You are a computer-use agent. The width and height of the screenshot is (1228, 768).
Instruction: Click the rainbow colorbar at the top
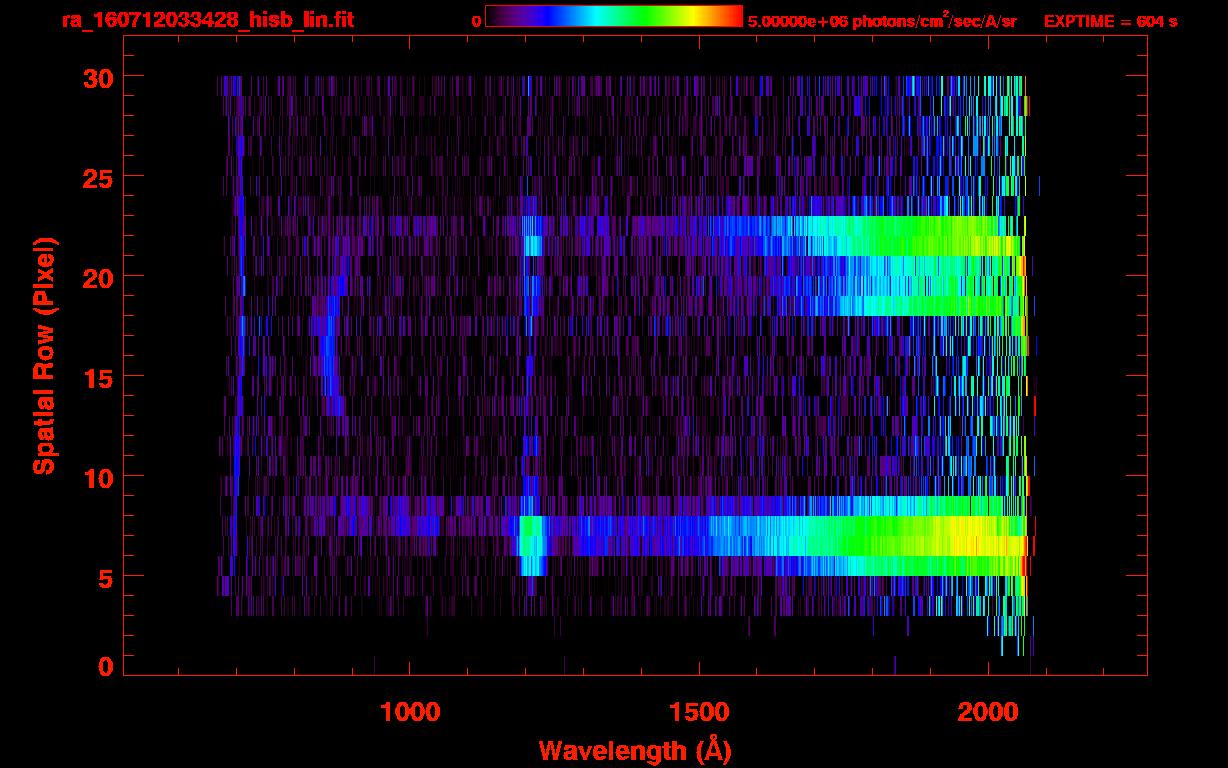[x=613, y=17]
